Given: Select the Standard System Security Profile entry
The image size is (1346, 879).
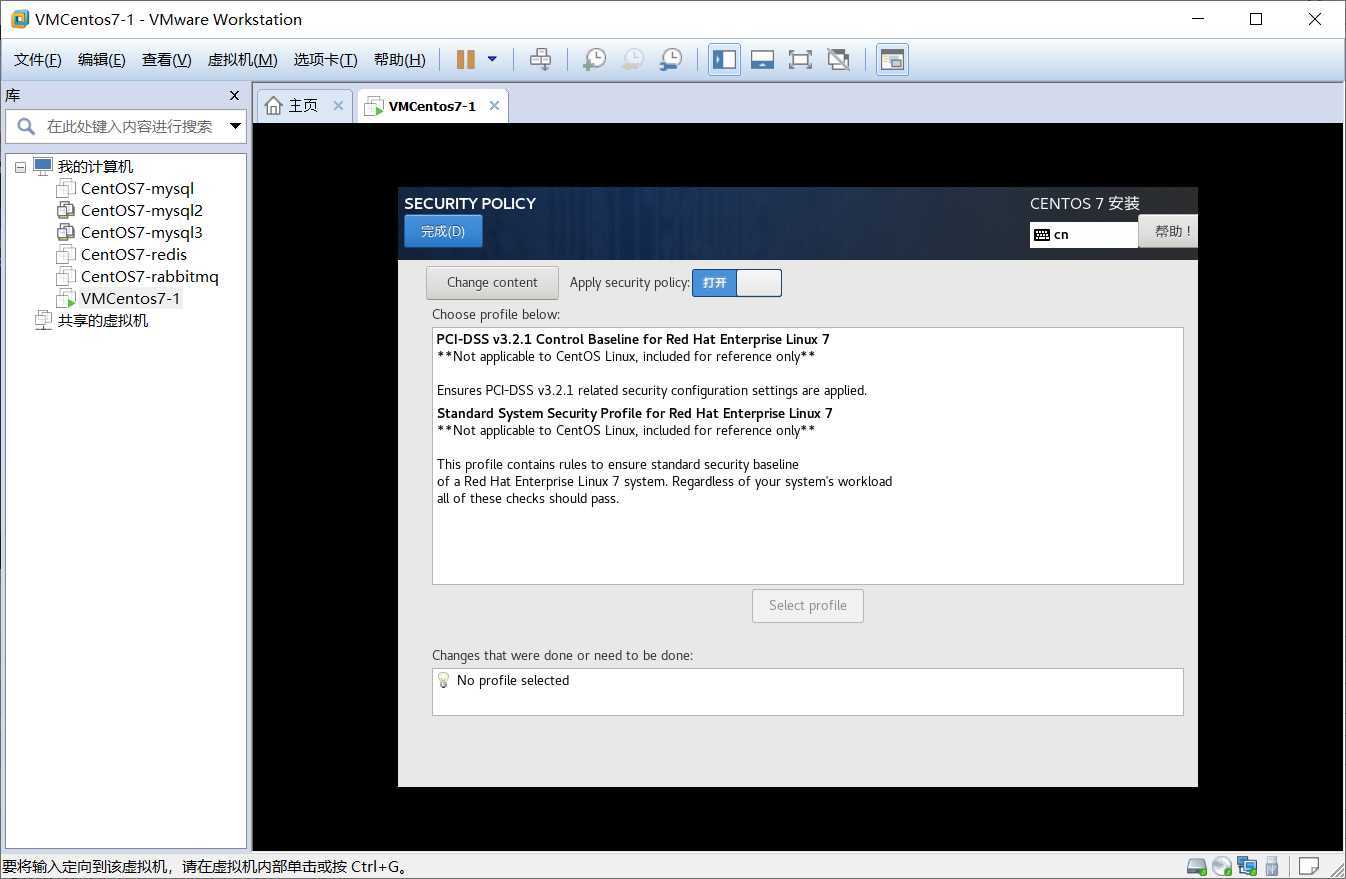Looking at the screenshot, I should click(808, 455).
